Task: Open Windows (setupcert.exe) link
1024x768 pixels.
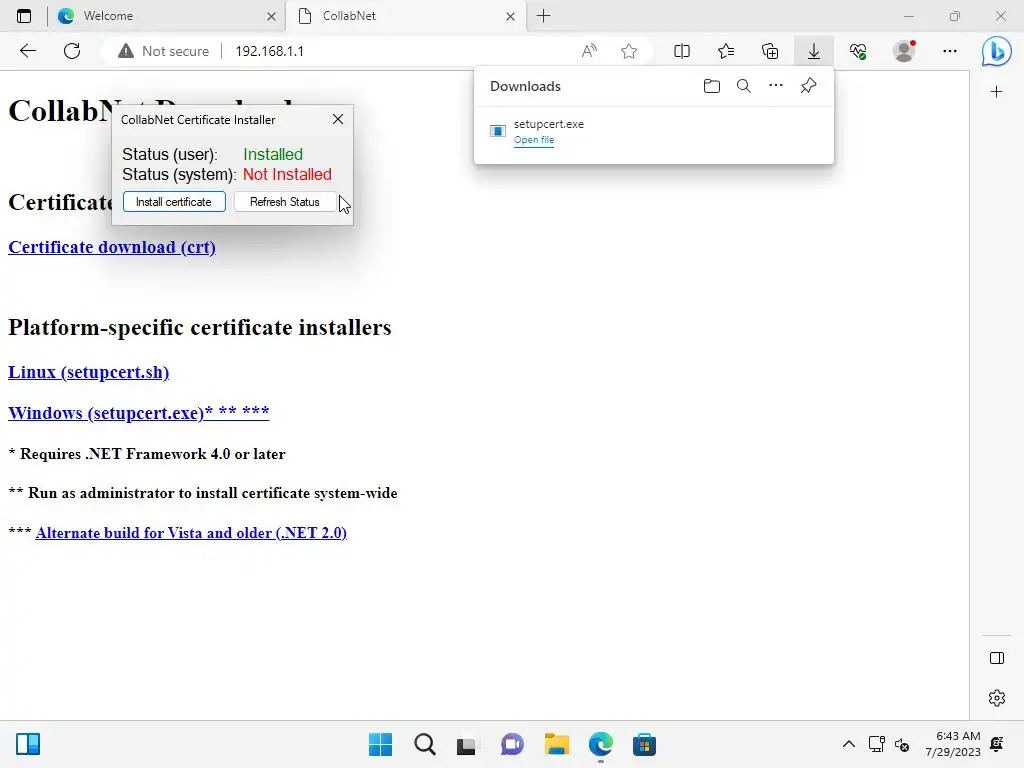Action: [138, 413]
